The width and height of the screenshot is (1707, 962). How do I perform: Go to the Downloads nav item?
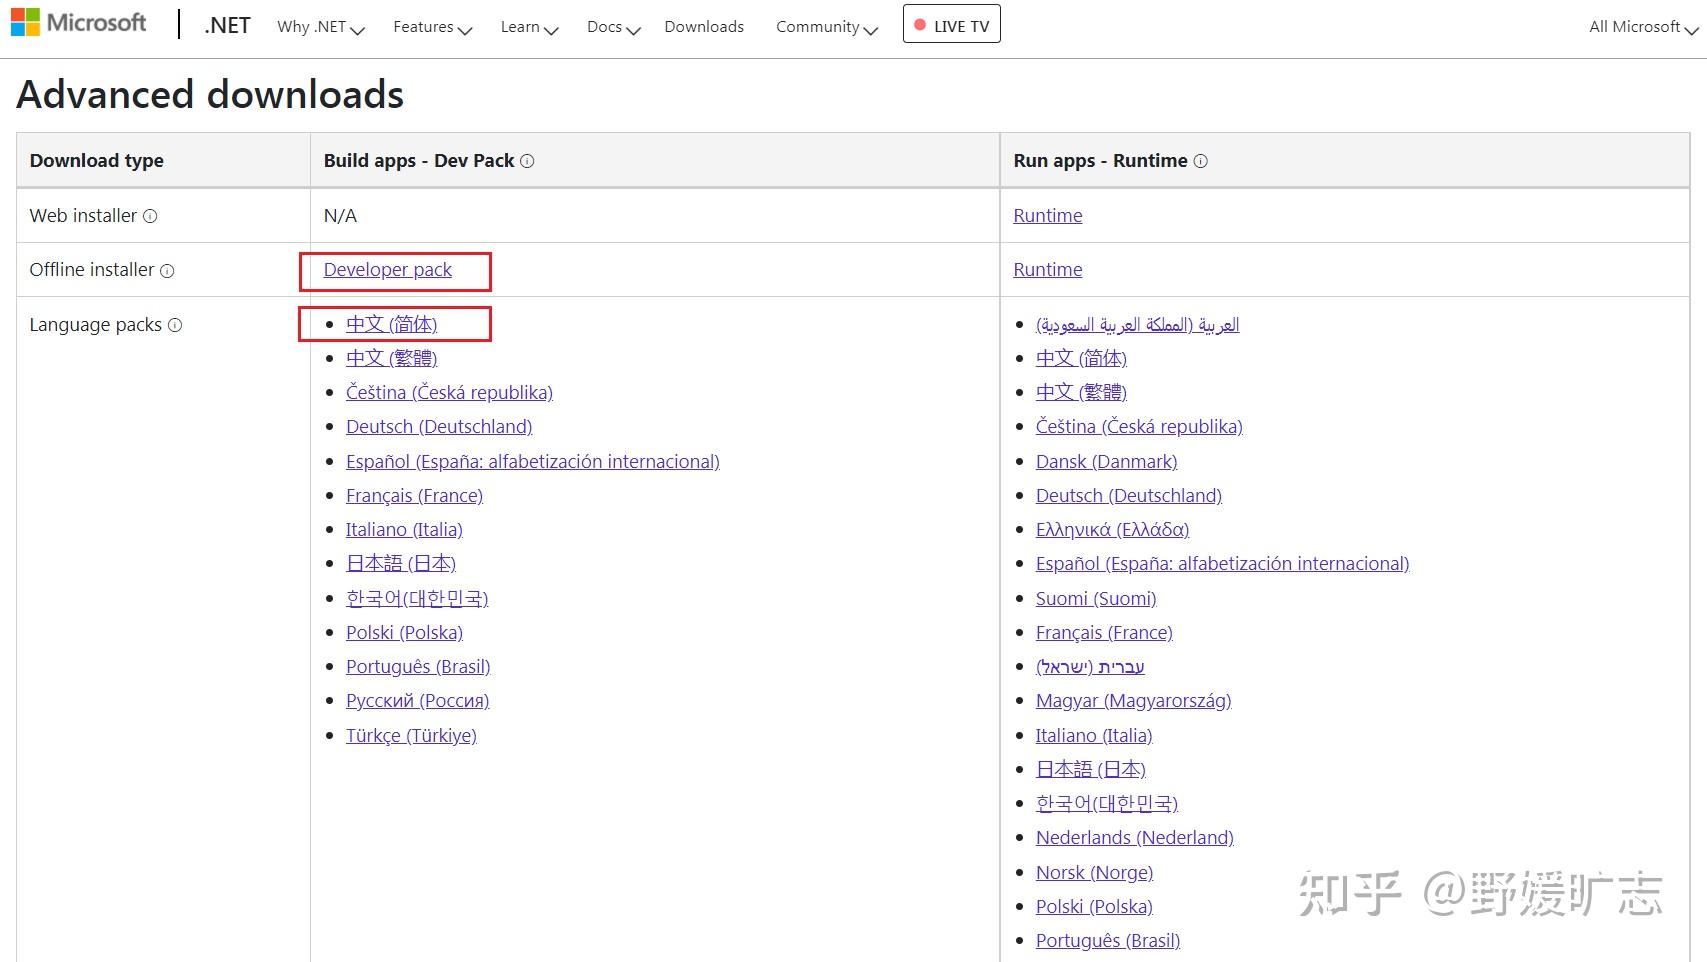(x=704, y=27)
